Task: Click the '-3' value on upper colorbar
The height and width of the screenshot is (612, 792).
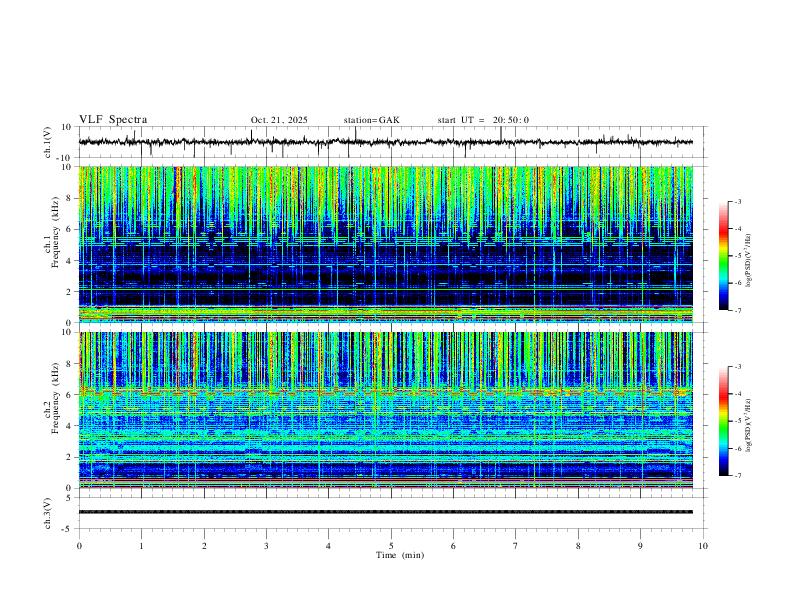Action: coord(737,202)
